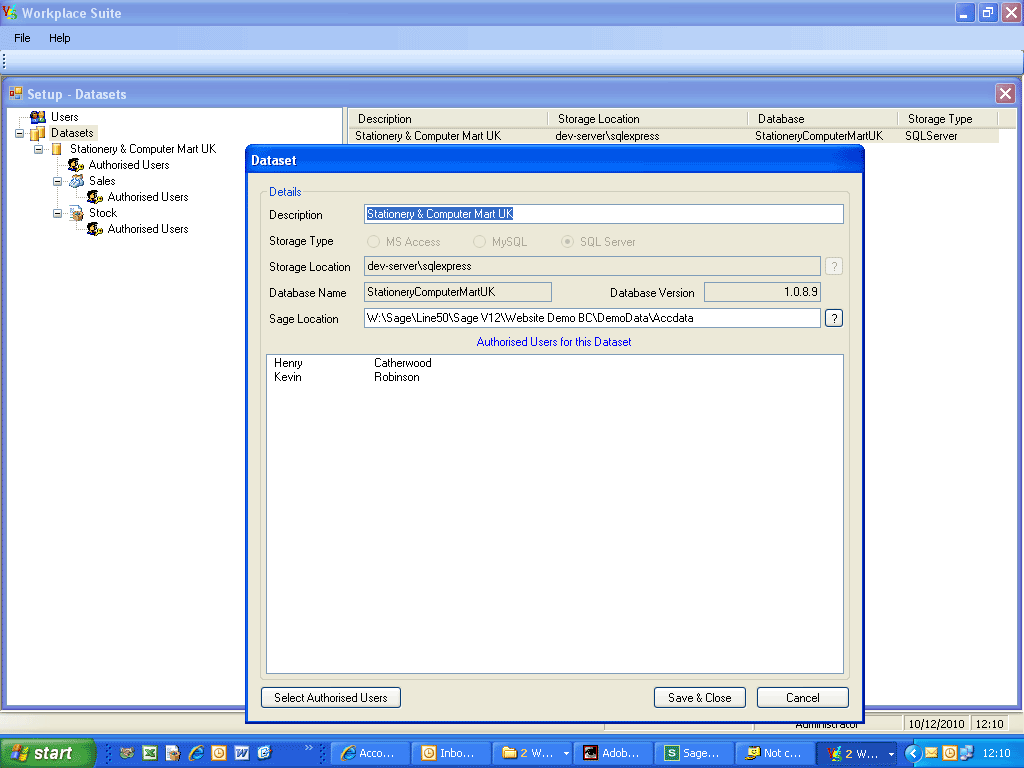1024x768 pixels.
Task: Open the Workplace Suite taskbar group dropdown arrow
Action: (891, 754)
